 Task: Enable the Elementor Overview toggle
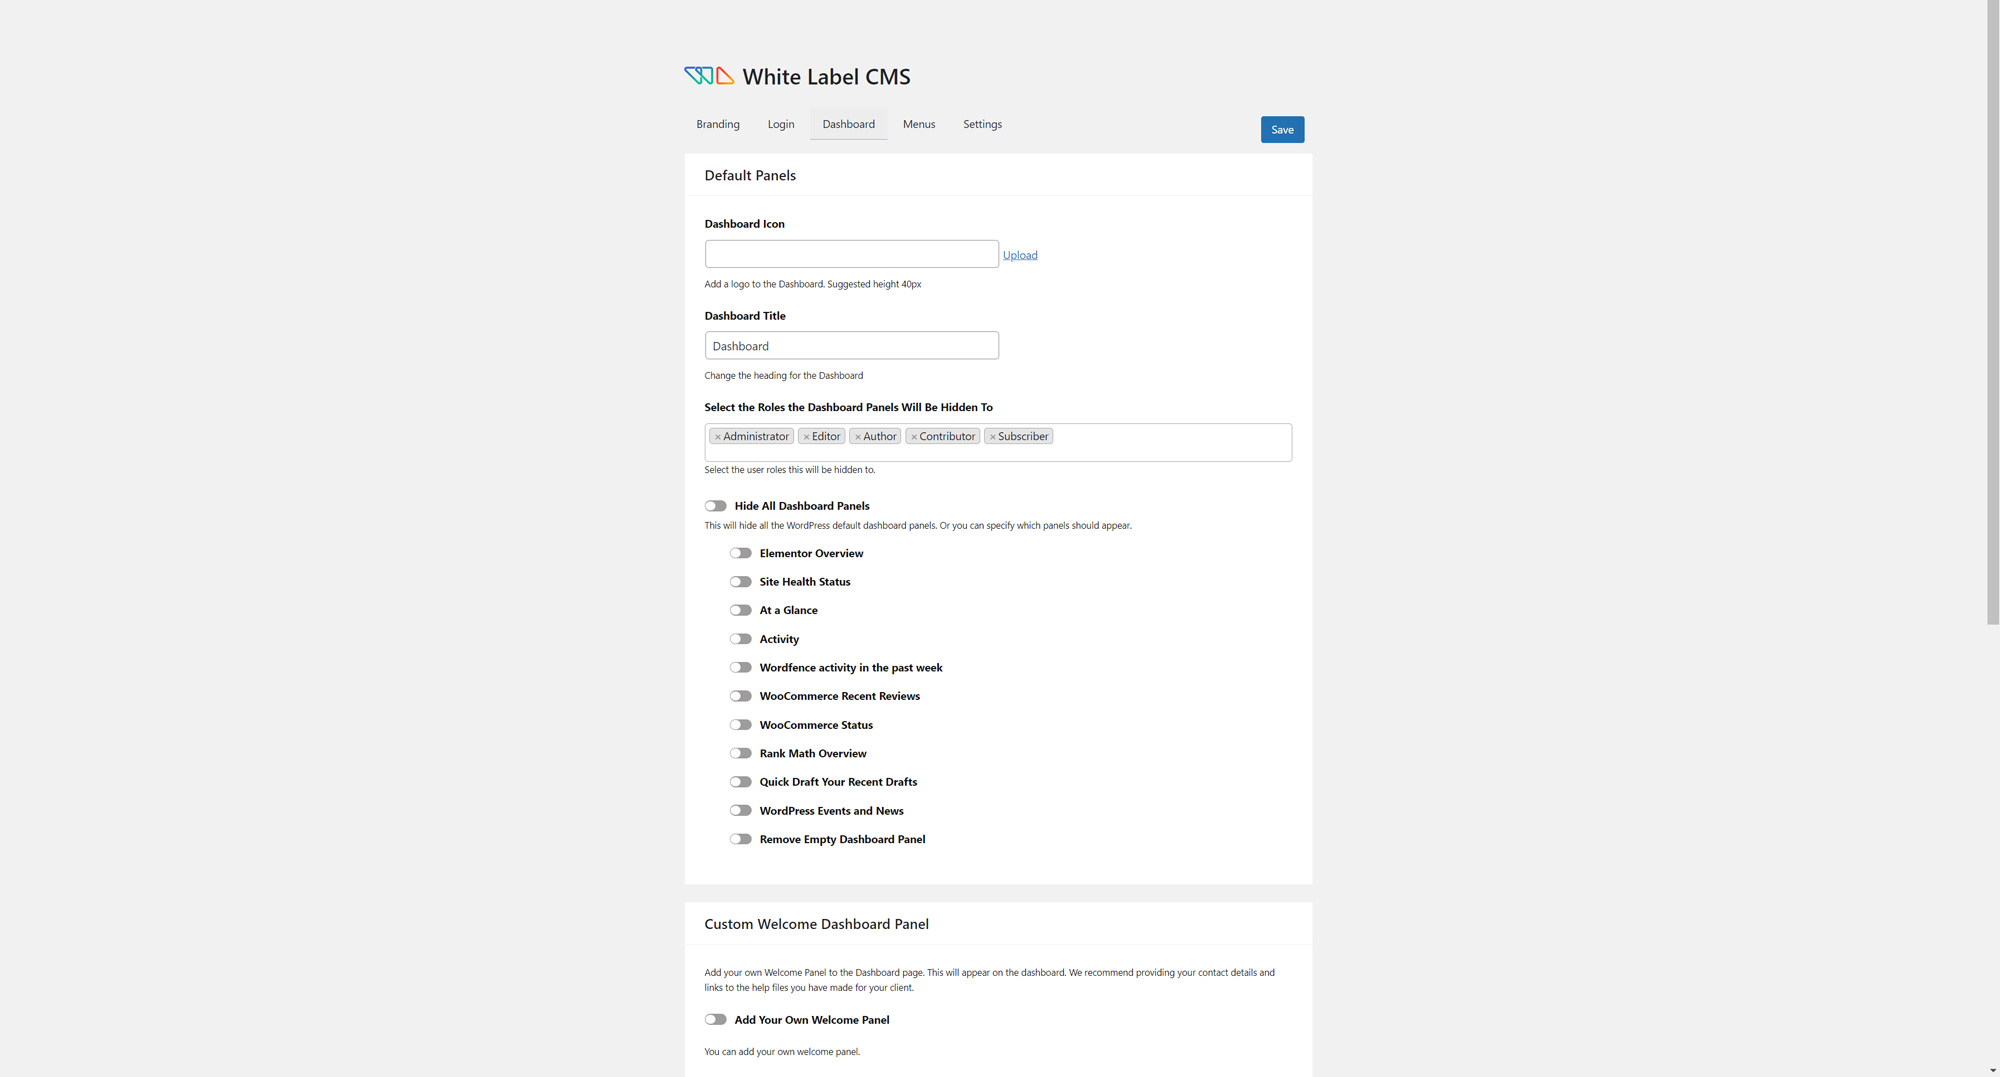[x=740, y=553]
